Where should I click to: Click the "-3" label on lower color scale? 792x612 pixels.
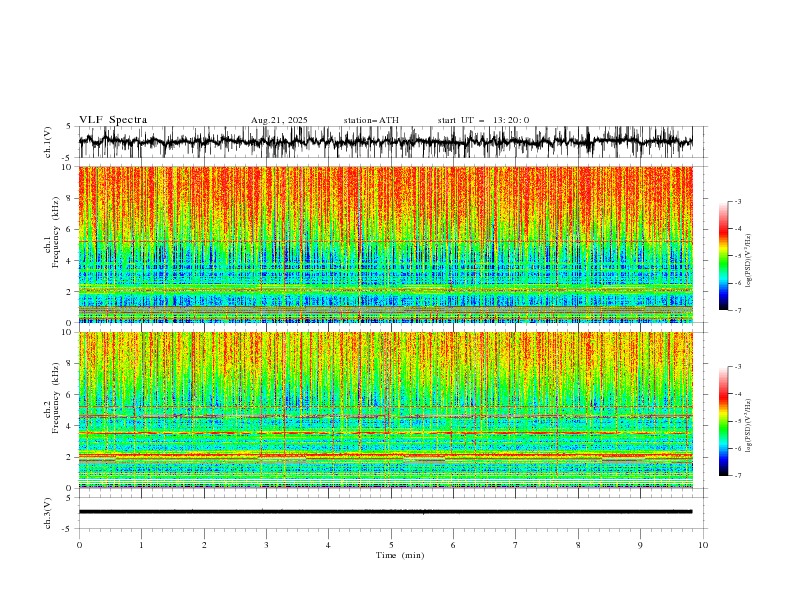[x=738, y=367]
